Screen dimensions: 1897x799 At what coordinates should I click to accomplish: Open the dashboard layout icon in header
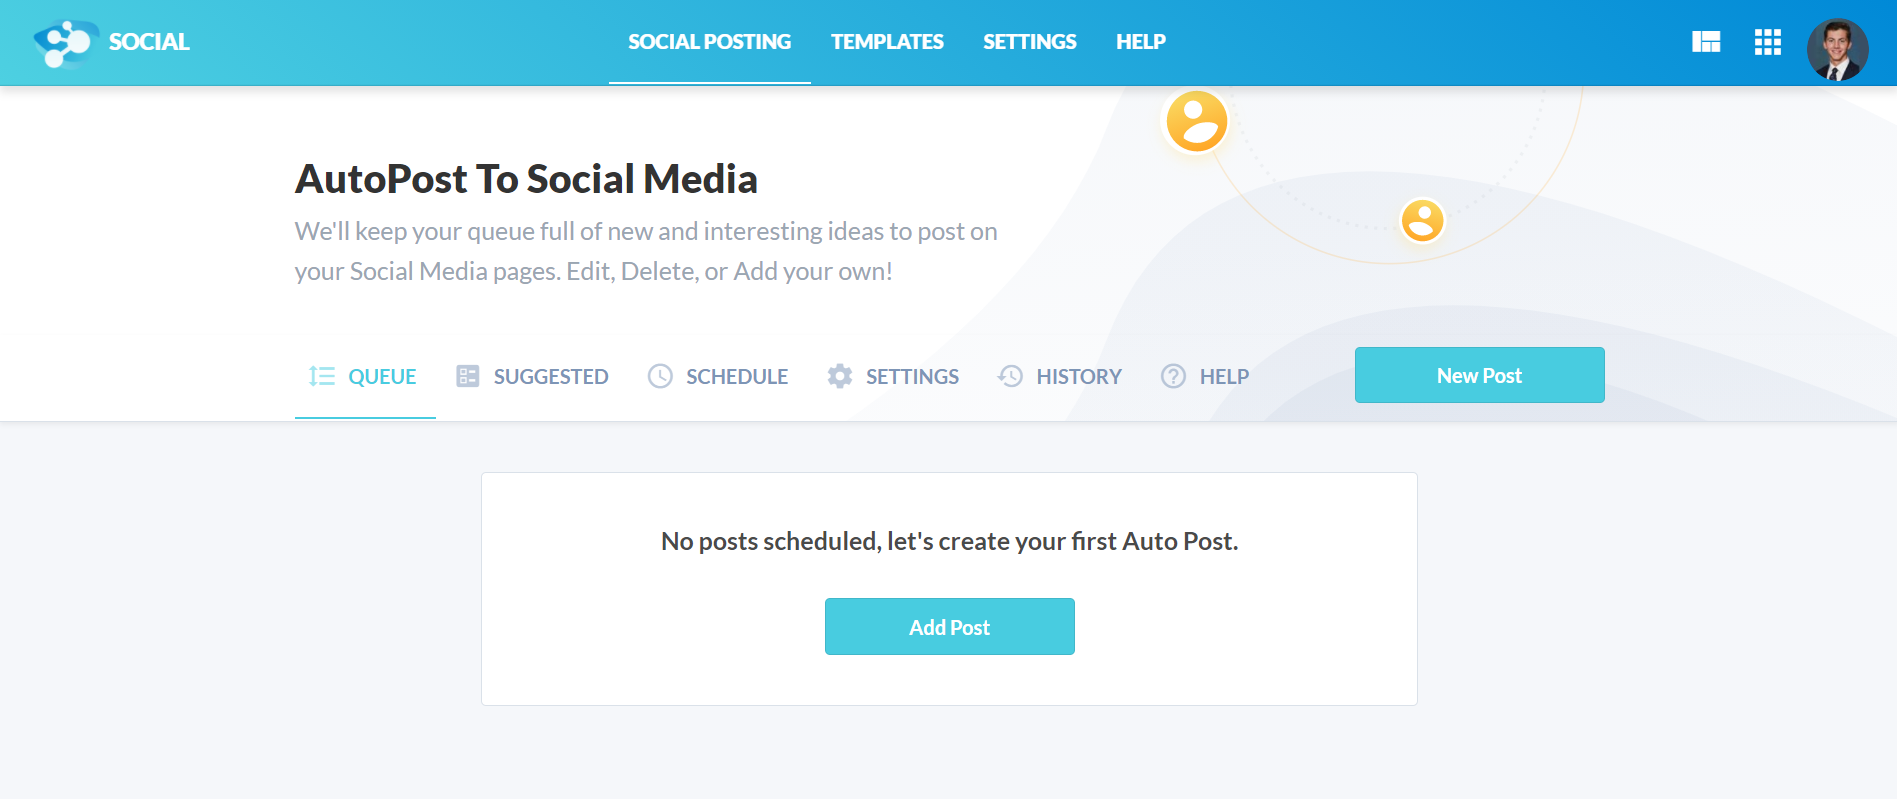coord(1706,42)
